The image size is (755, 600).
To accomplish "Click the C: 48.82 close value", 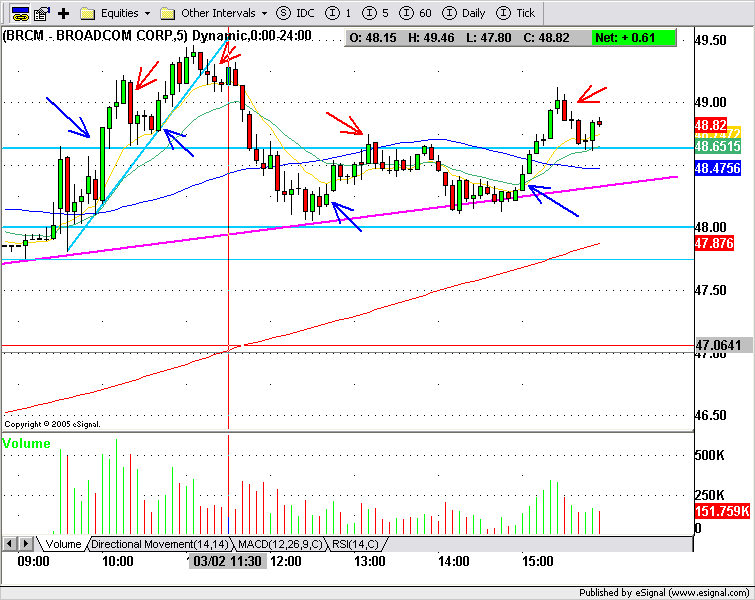I will coord(547,38).
